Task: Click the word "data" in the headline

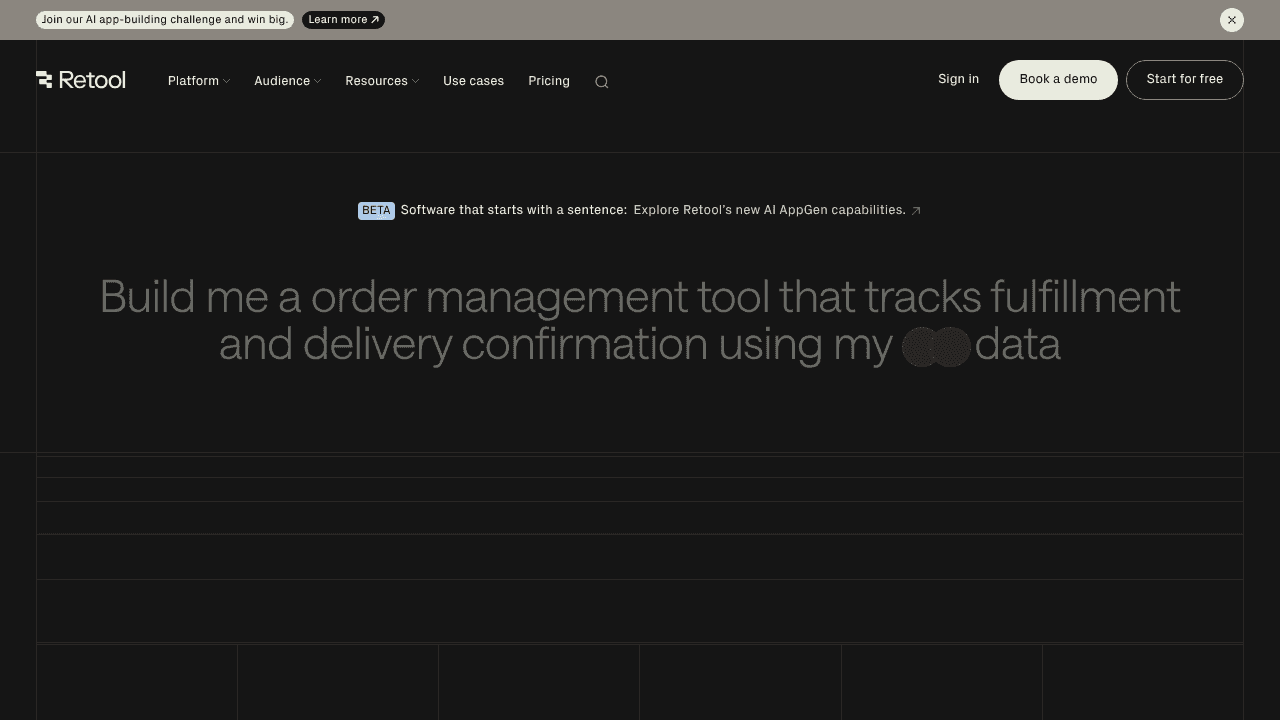Action: (1017, 345)
